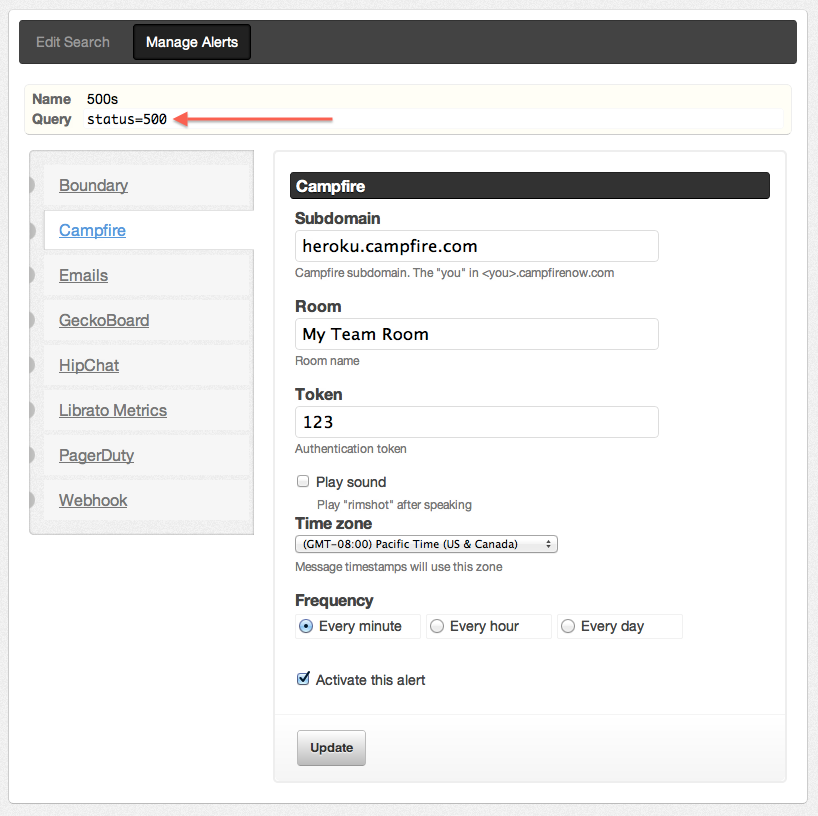This screenshot has height=816, width=818.
Task: Edit the Token input field
Action: tap(477, 422)
